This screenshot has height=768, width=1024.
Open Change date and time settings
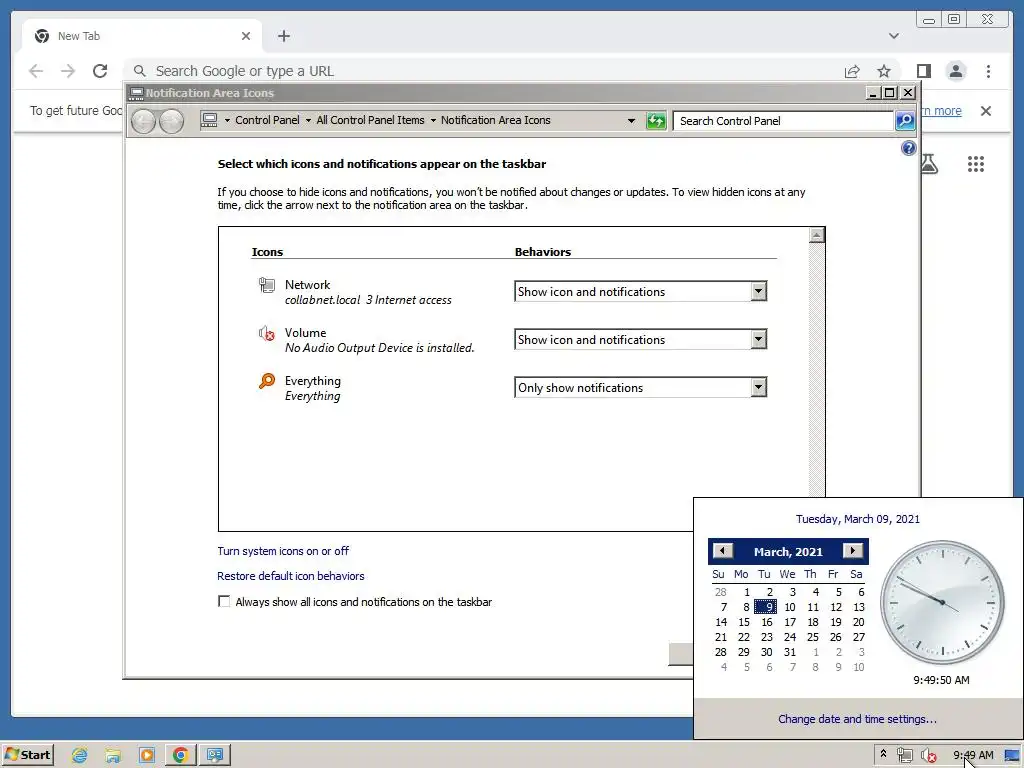[857, 719]
